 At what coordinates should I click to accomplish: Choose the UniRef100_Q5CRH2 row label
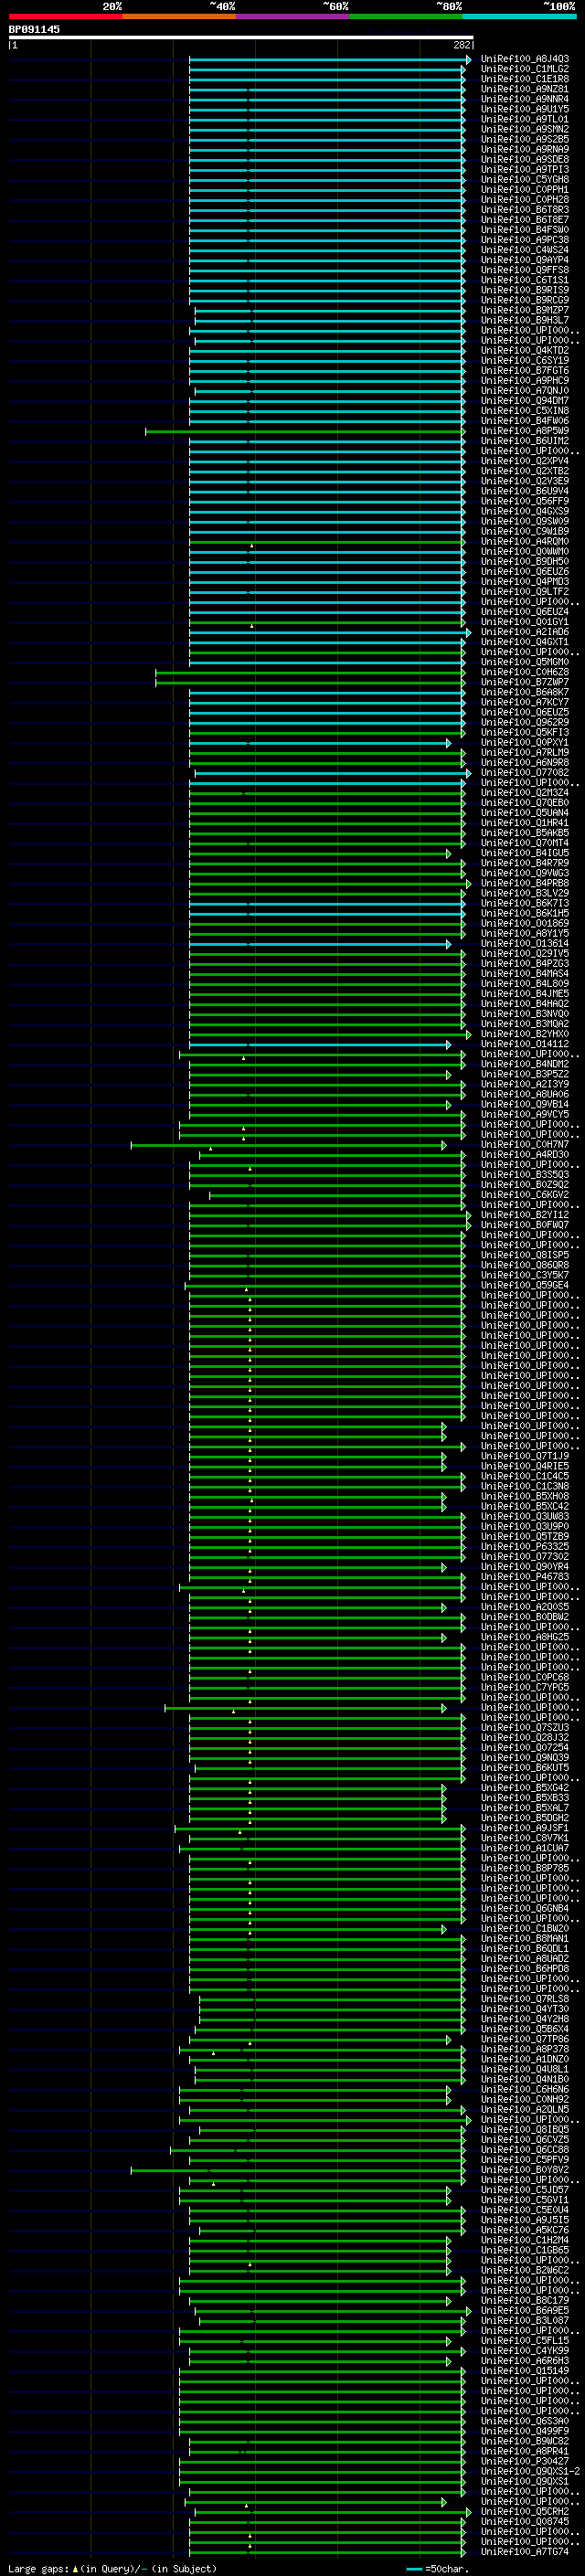pos(525,2511)
